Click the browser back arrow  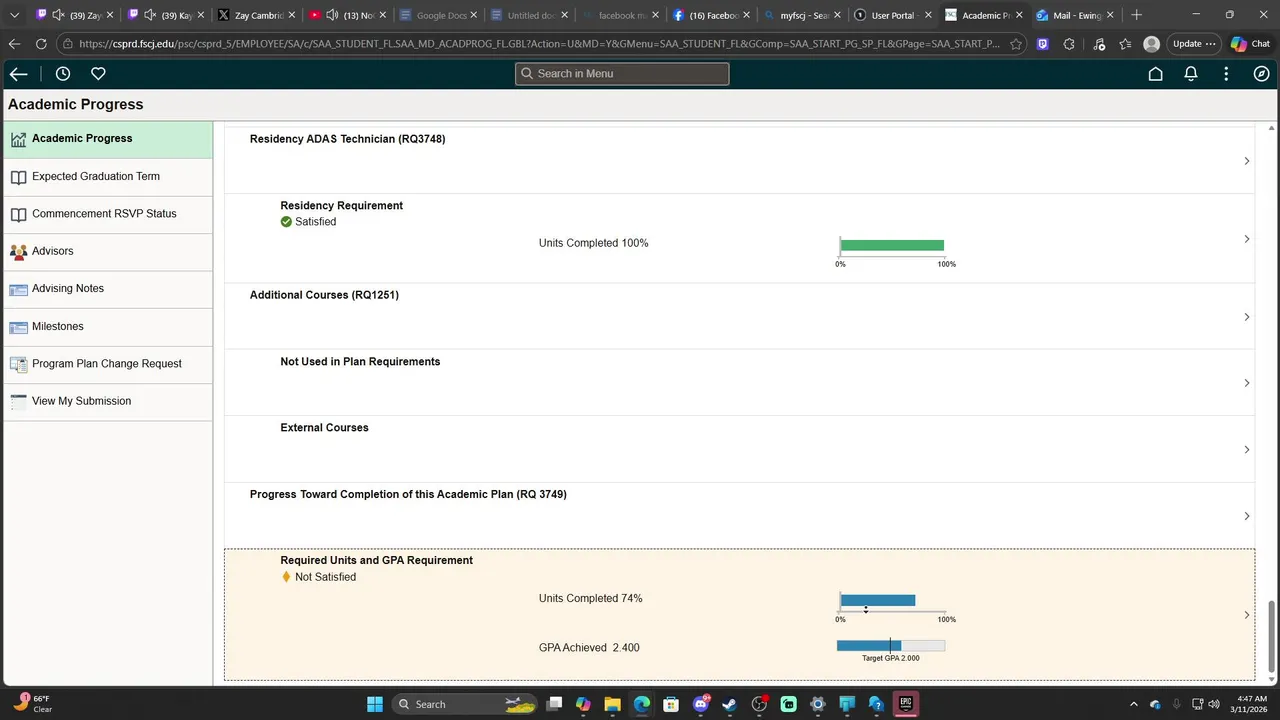pyautogui.click(x=14, y=44)
